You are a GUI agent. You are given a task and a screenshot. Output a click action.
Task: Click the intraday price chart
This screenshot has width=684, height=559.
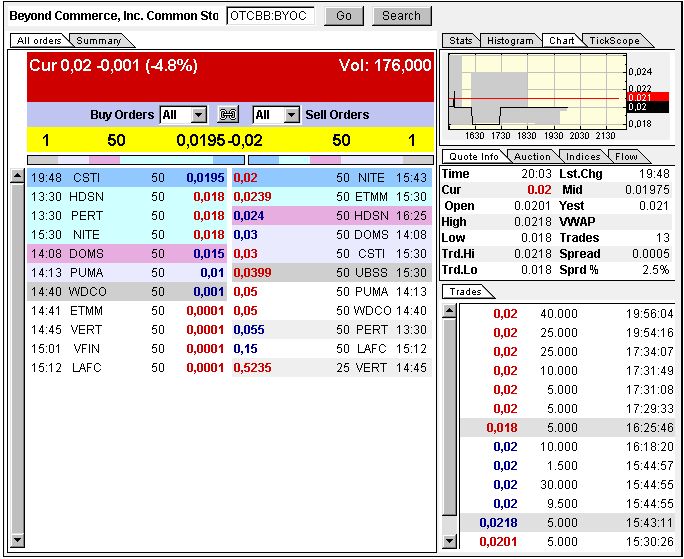(x=537, y=92)
